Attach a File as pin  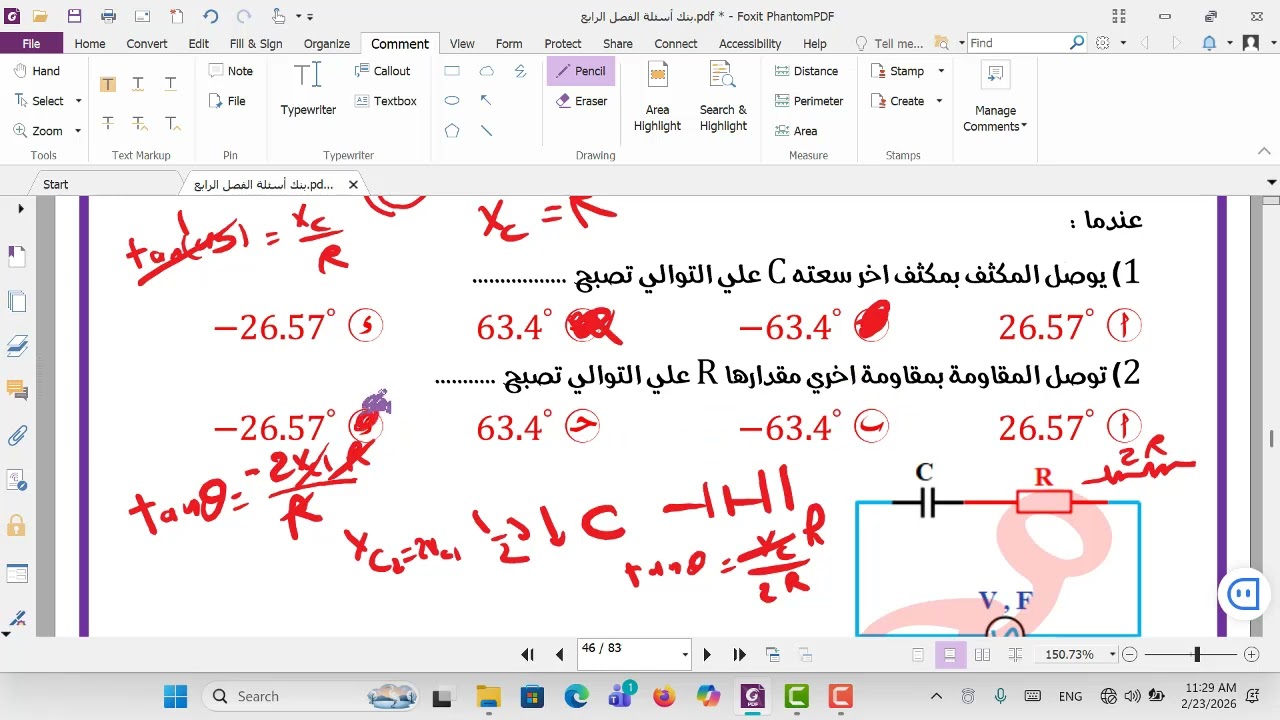pos(227,101)
